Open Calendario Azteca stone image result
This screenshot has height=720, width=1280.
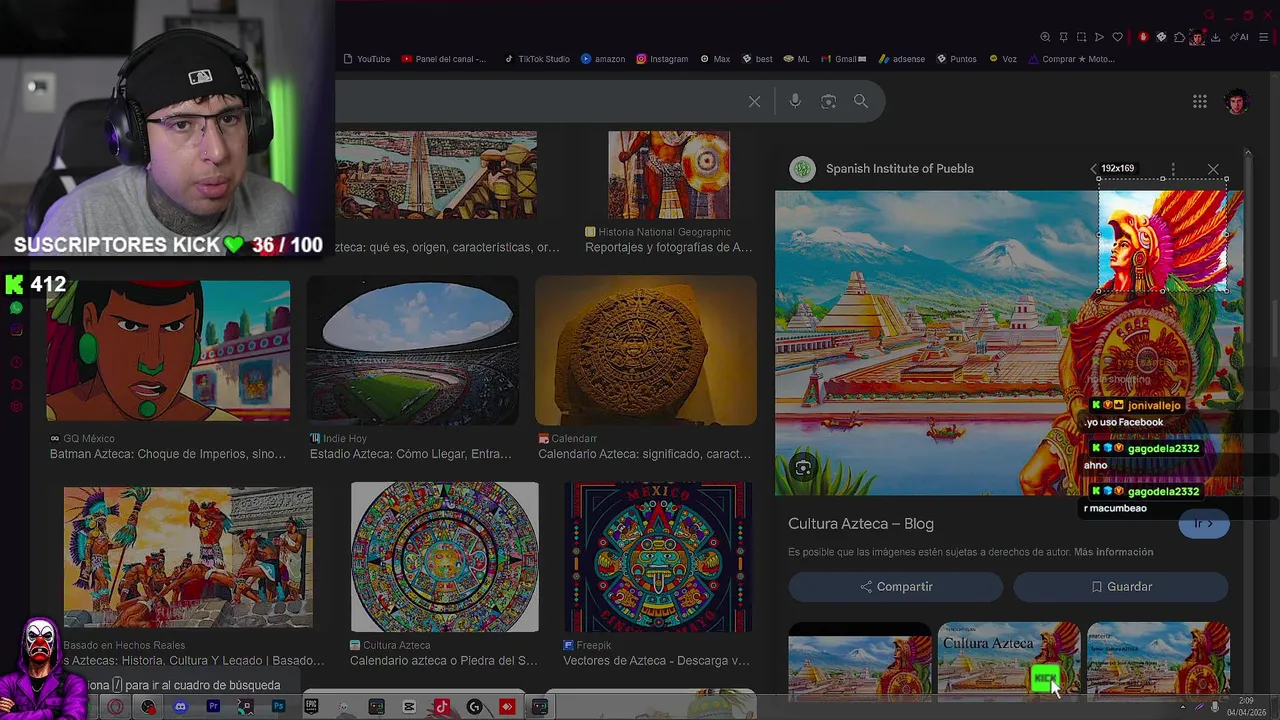(x=646, y=351)
